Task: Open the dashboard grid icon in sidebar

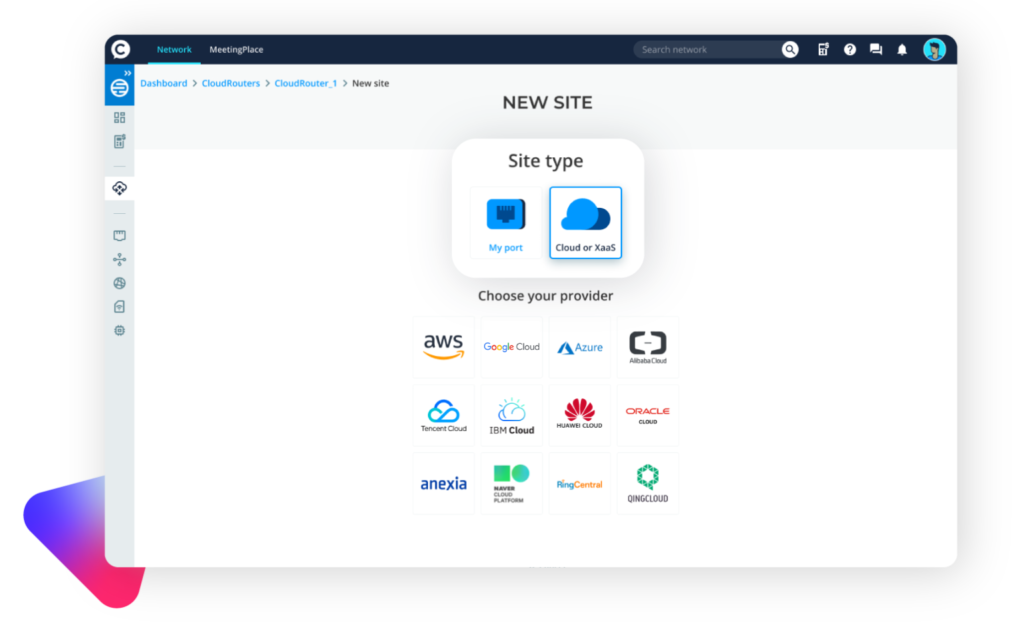Action: click(119, 117)
